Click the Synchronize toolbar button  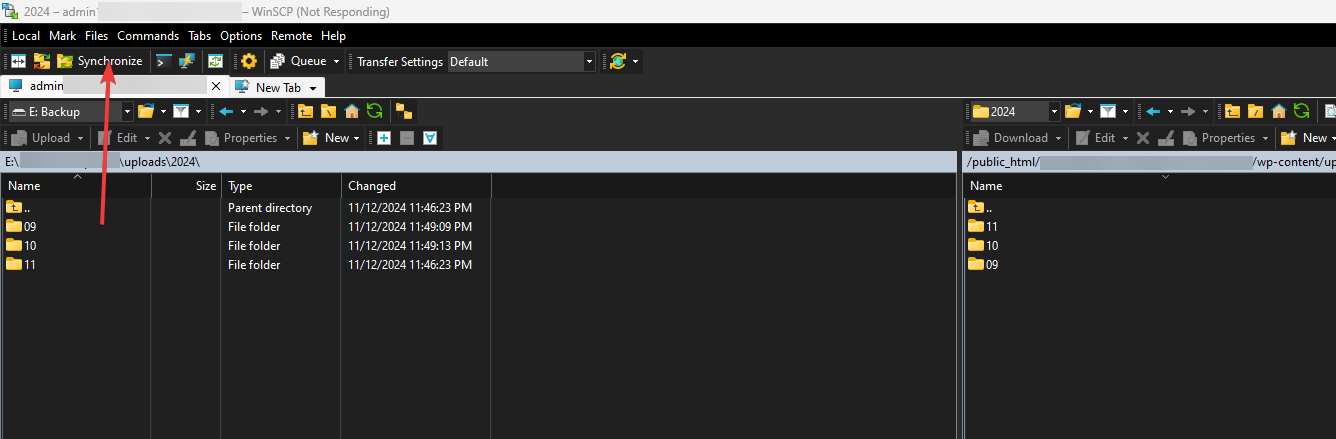pyautogui.click(x=100, y=61)
